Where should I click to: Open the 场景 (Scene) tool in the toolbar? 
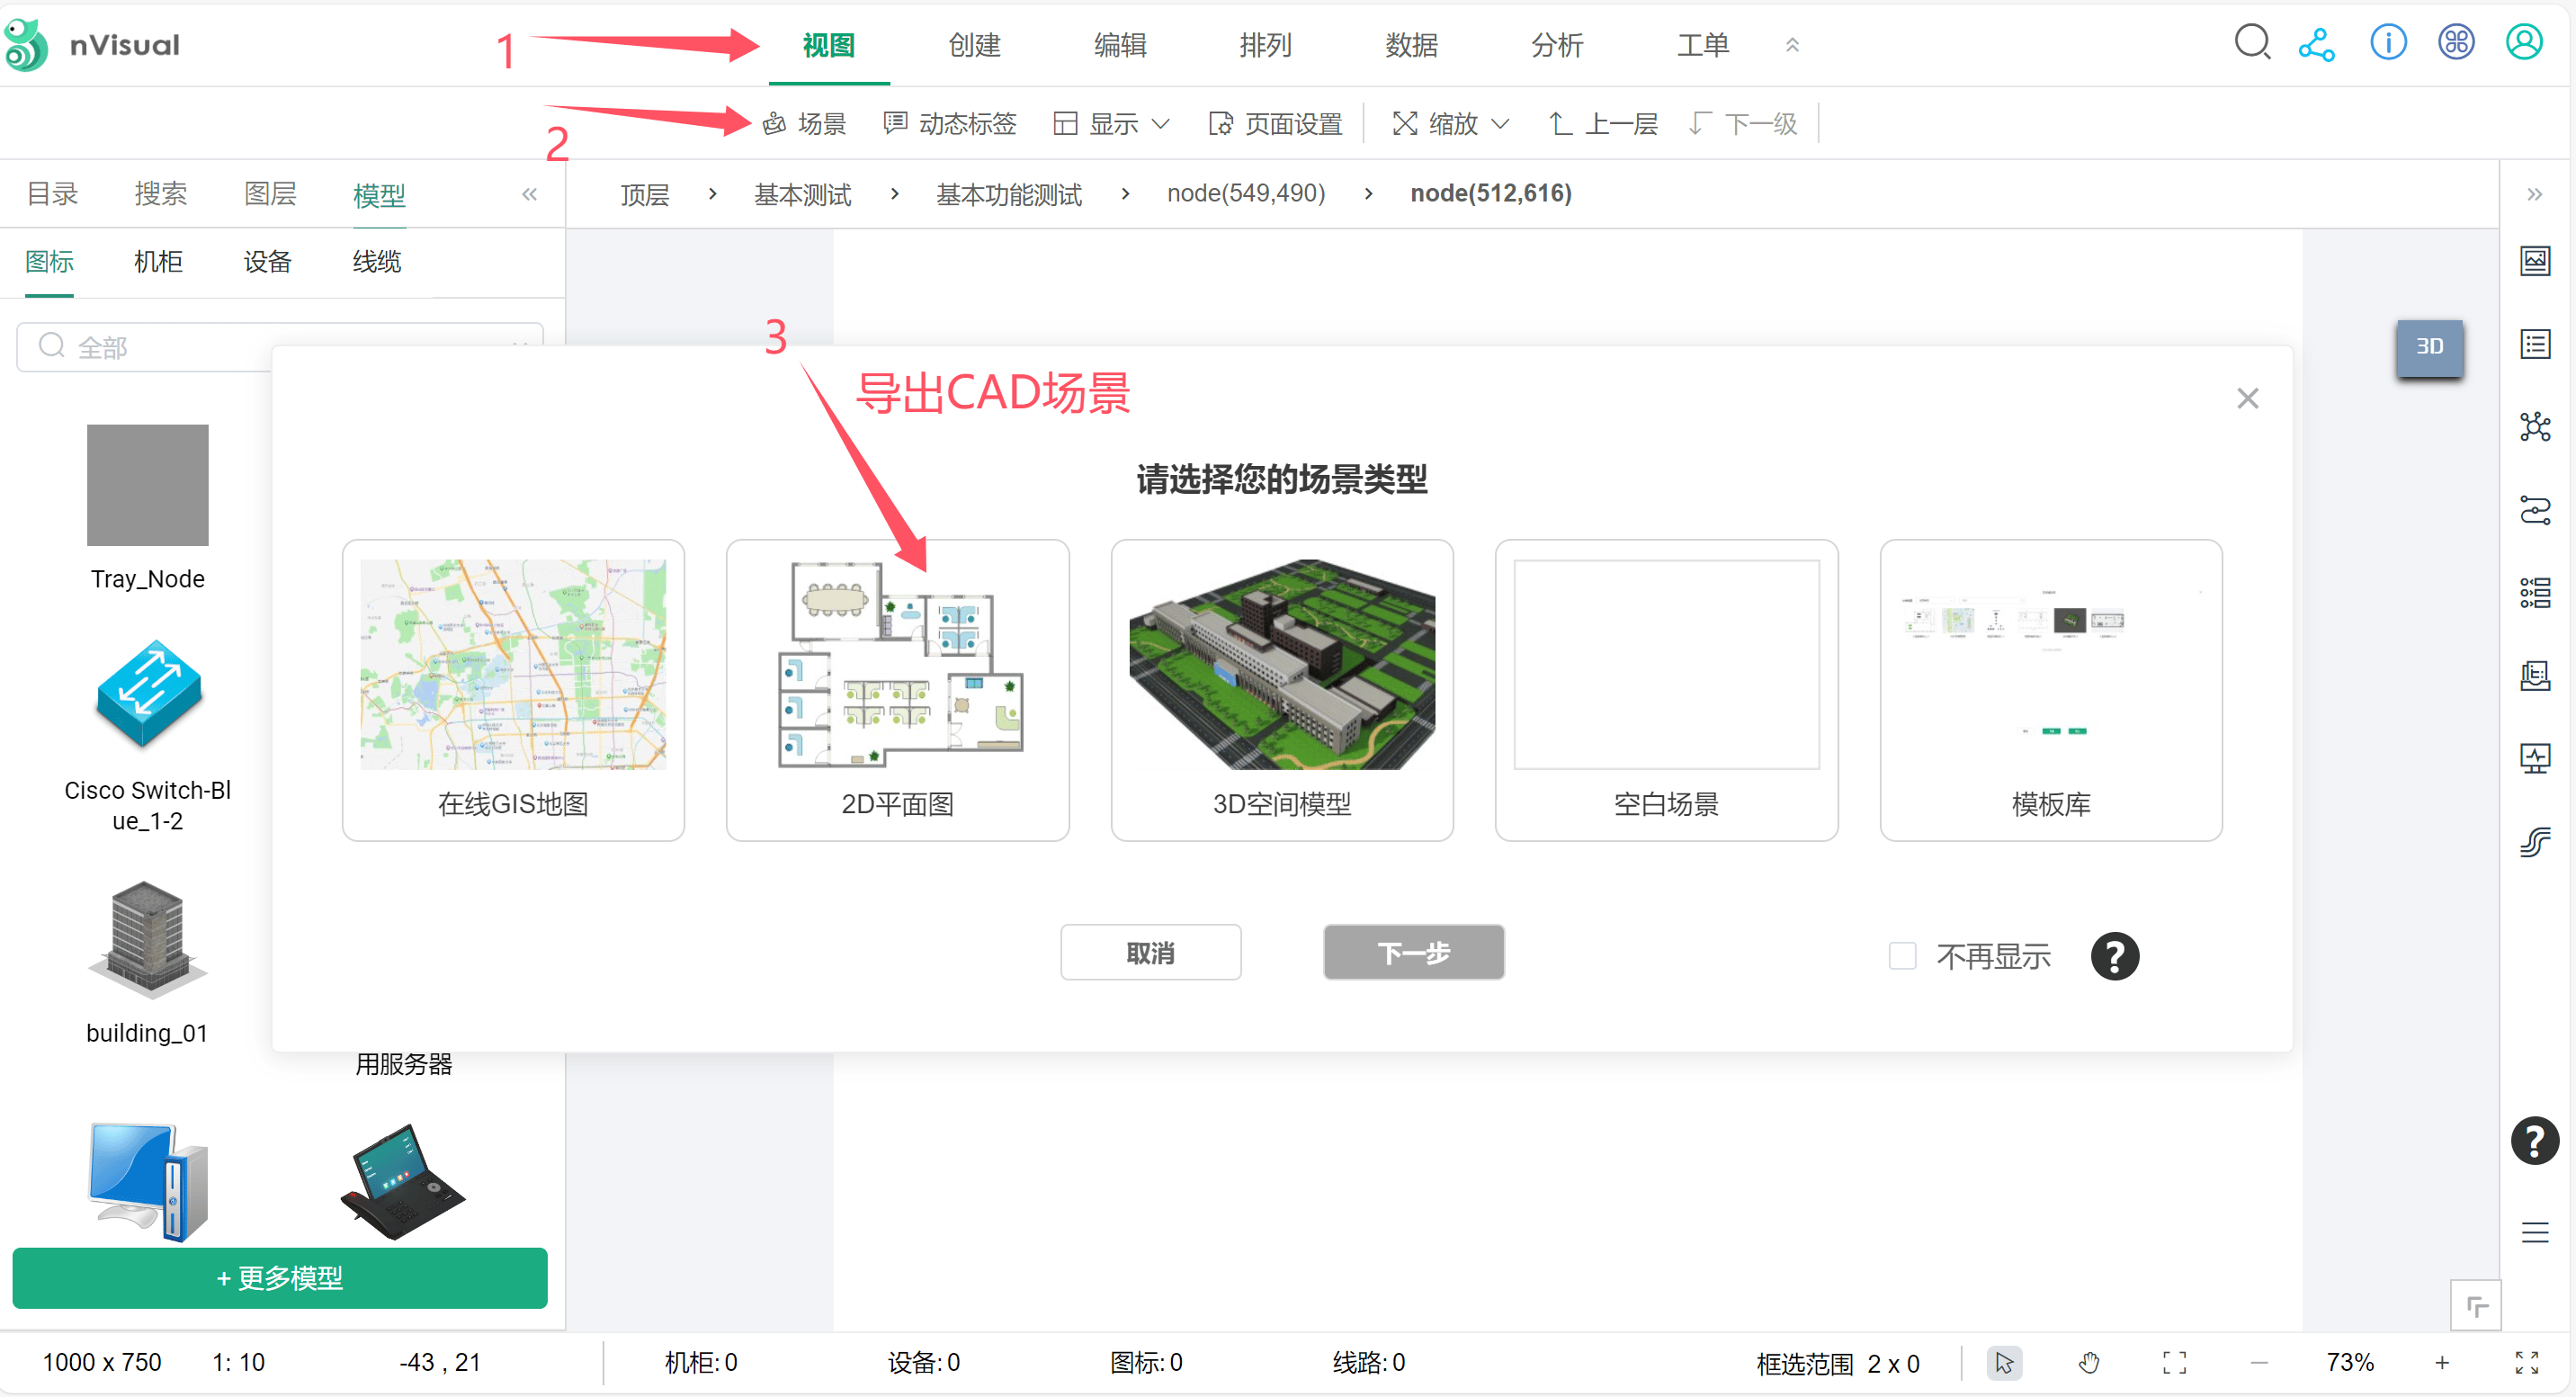[x=806, y=123]
